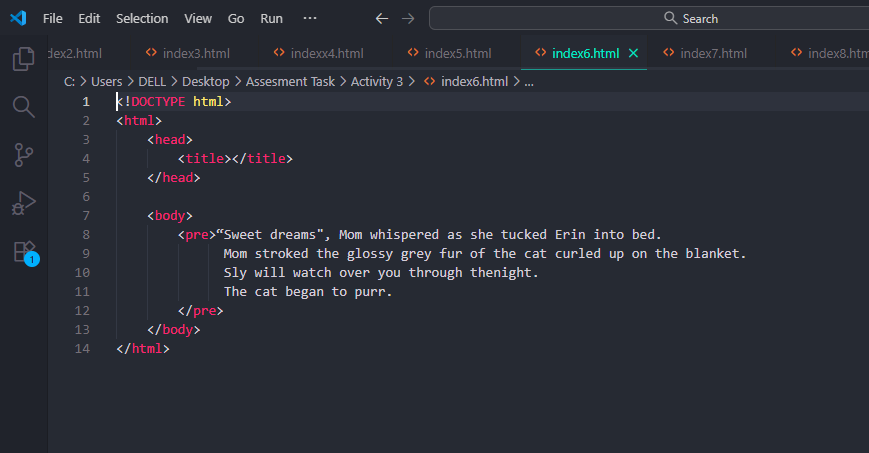Expand the hidden menus ellipsis
The image size is (869, 453).
[310, 18]
